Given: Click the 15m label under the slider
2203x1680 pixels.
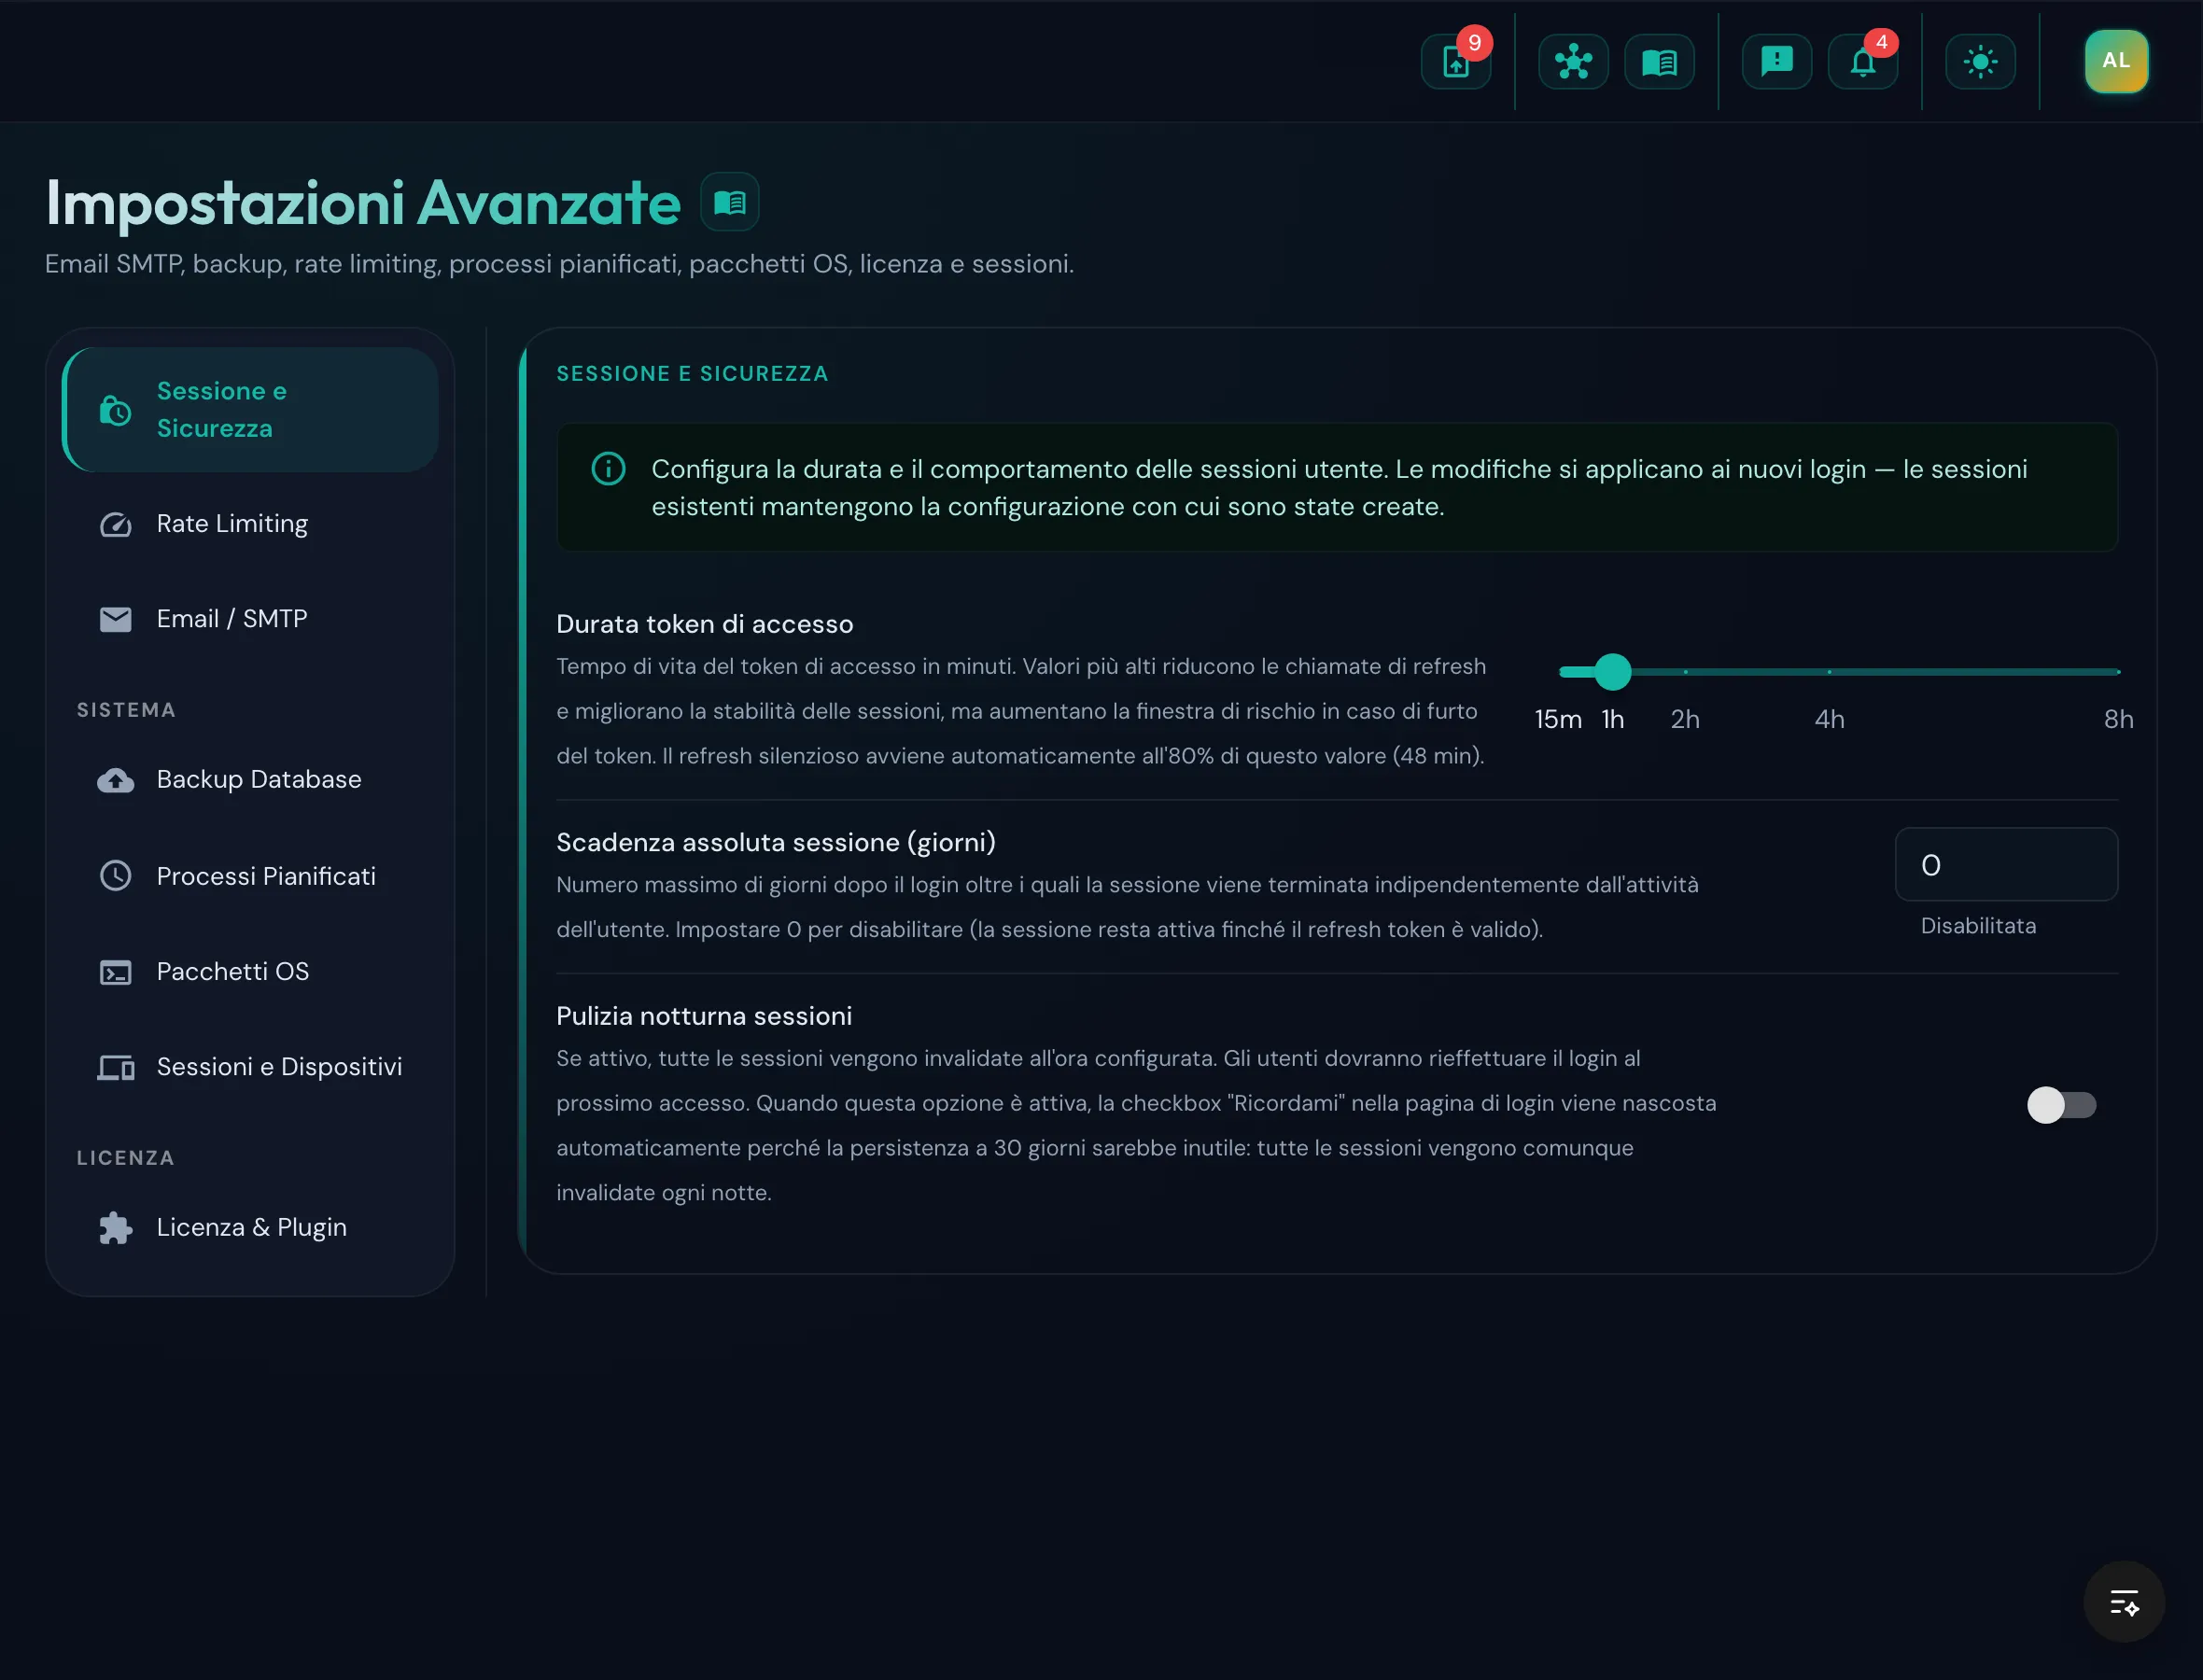Looking at the screenshot, I should (x=1558, y=719).
